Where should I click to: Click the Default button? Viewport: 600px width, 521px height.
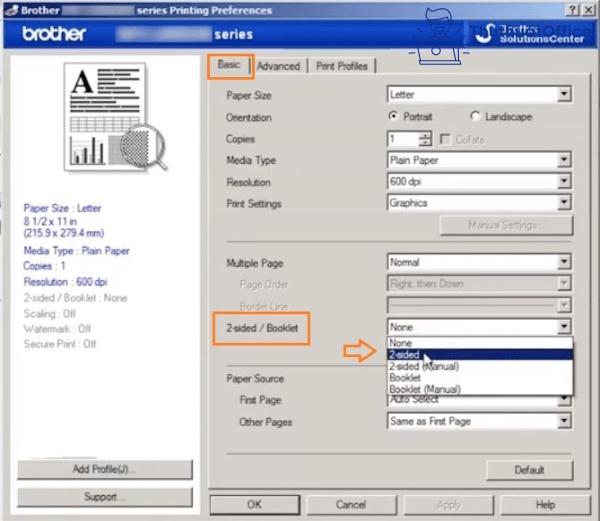point(530,470)
